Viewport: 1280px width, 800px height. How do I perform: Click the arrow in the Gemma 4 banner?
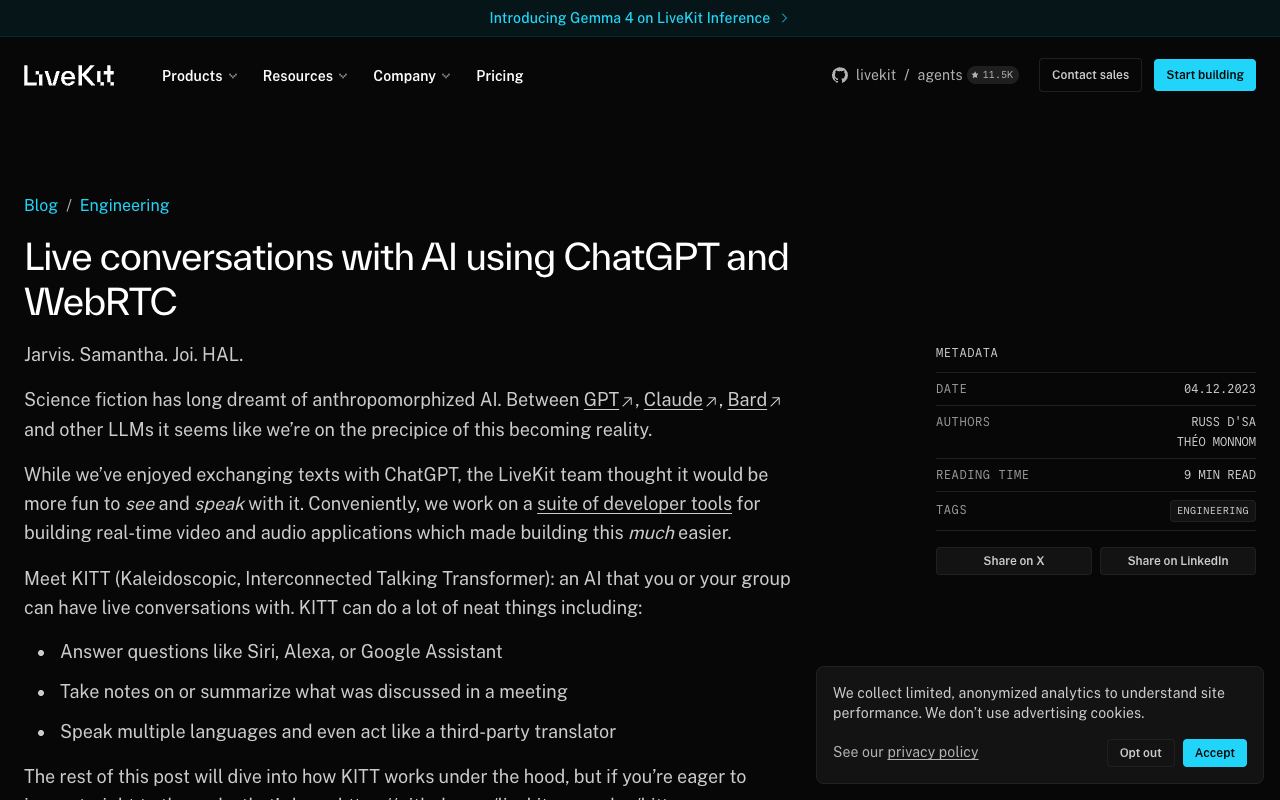pyautogui.click(x=784, y=18)
